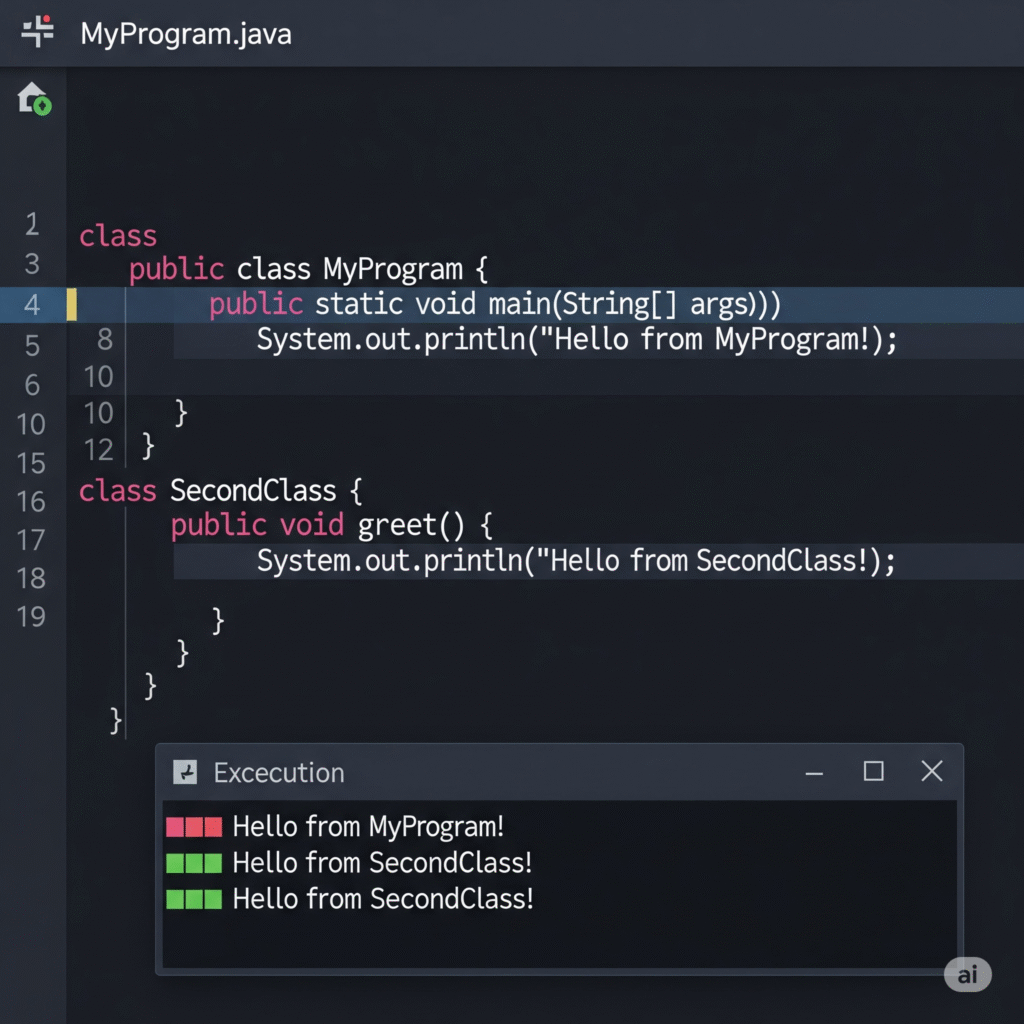
Task: Click the app logo icon beside MyProgram.java
Action: [x=37, y=31]
